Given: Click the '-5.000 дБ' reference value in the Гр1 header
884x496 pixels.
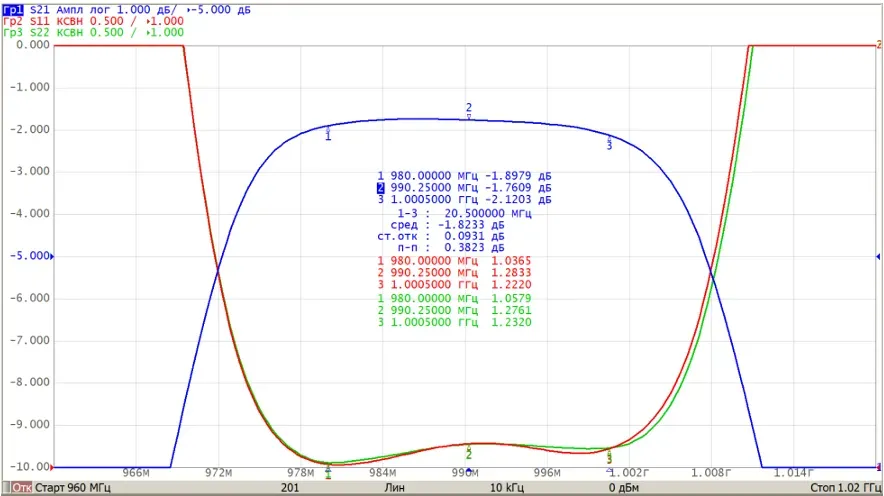Looking at the screenshot, I should (220, 10).
